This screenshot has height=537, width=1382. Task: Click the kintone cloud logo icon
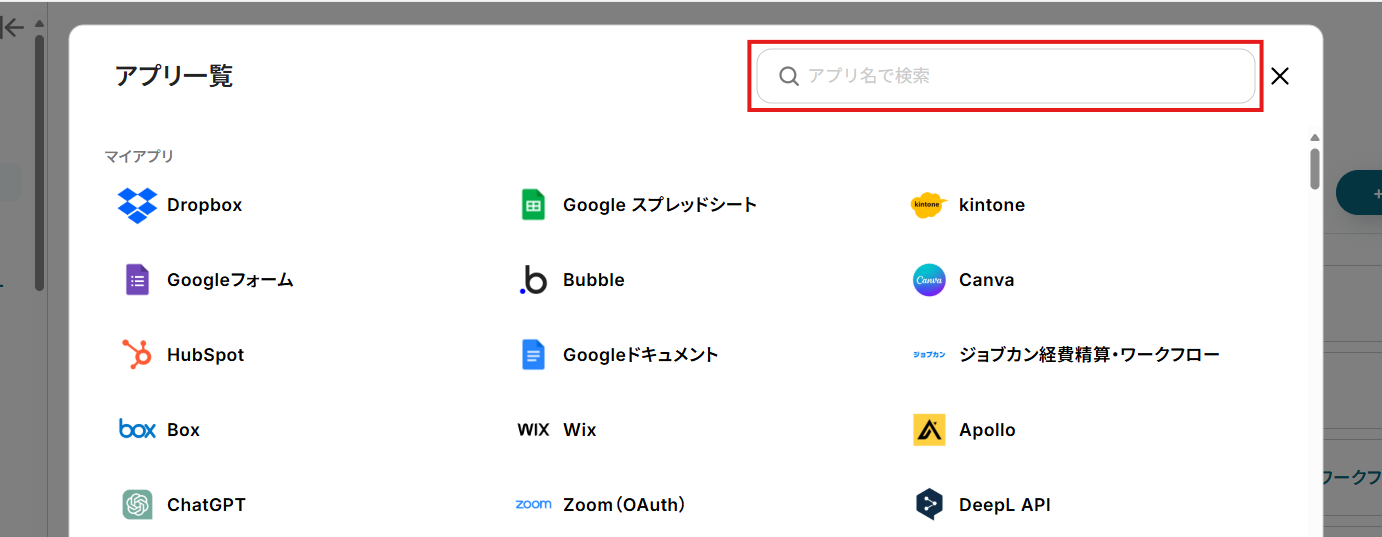coord(929,205)
